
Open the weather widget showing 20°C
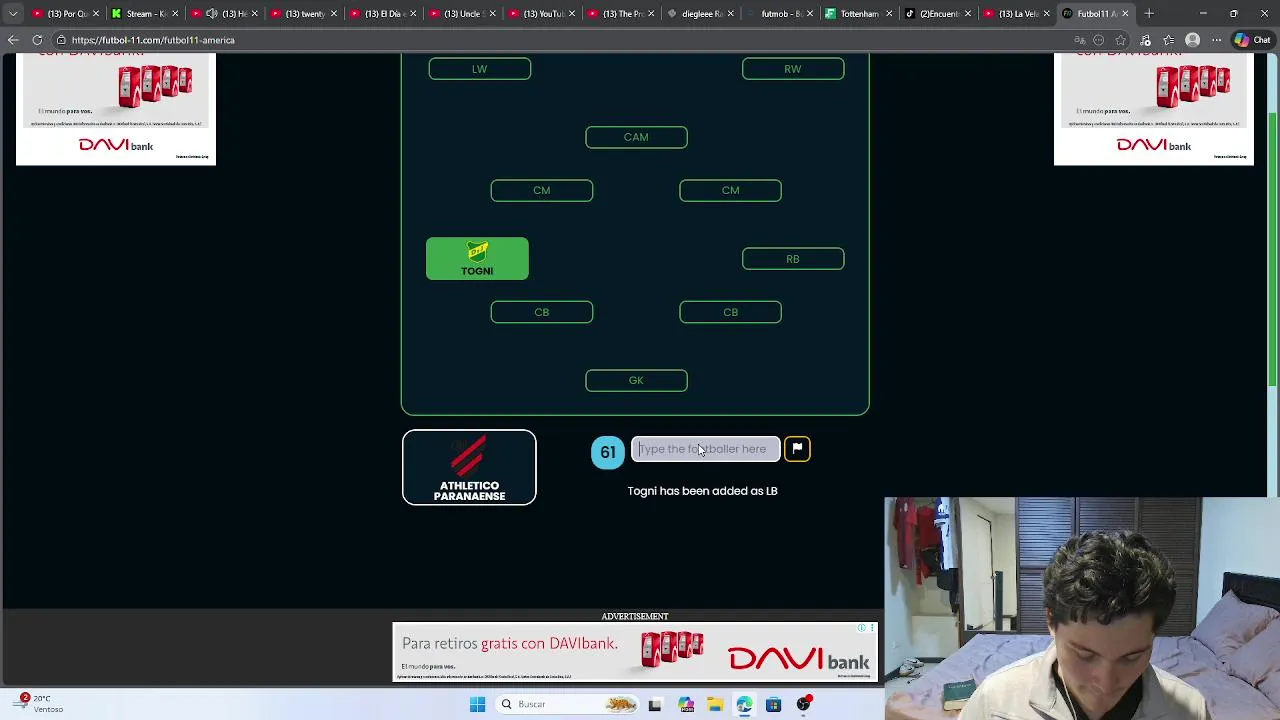point(40,704)
